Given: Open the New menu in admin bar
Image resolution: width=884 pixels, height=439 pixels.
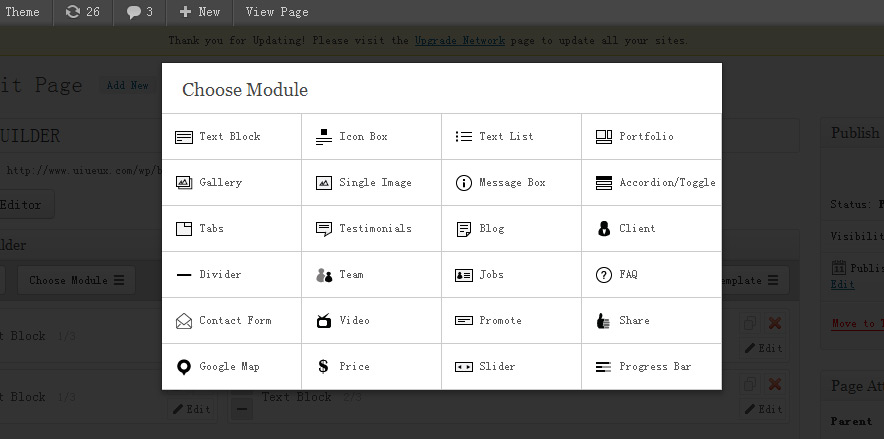Looking at the screenshot, I should pos(200,12).
